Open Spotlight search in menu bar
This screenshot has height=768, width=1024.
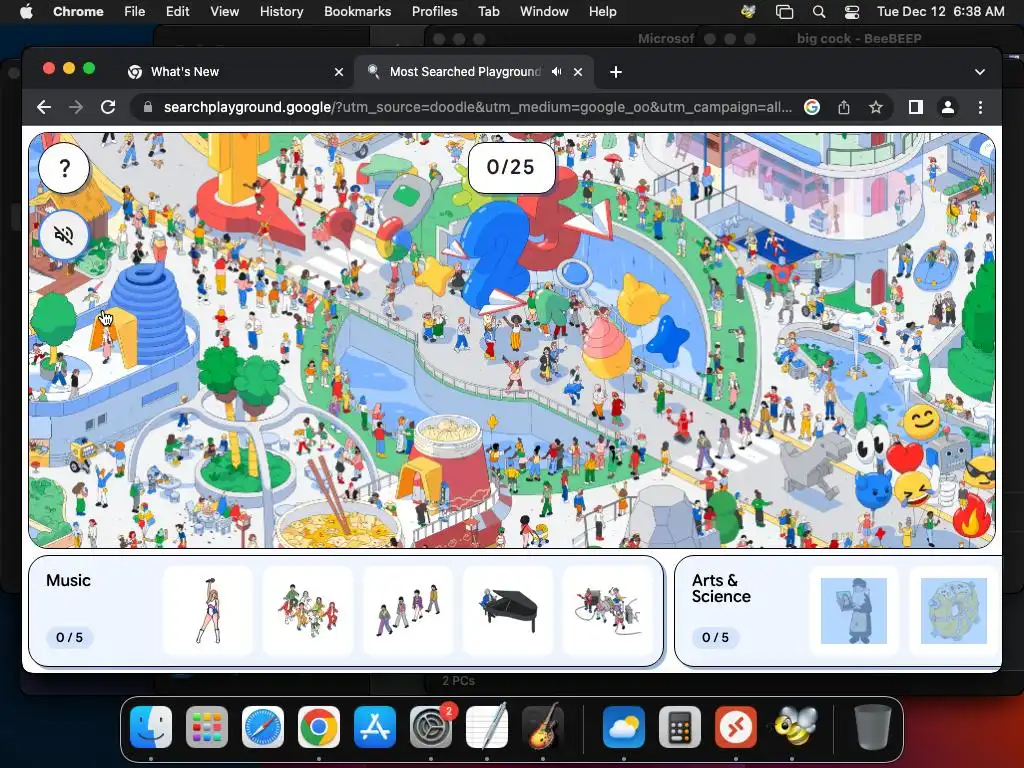tap(818, 11)
